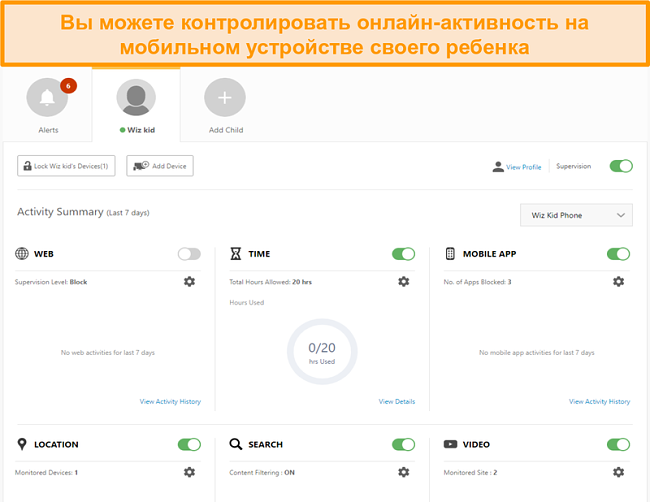Screen dimensions: 650x502
Task: Click 'No web activities for last 7 days'
Action: pos(108,353)
